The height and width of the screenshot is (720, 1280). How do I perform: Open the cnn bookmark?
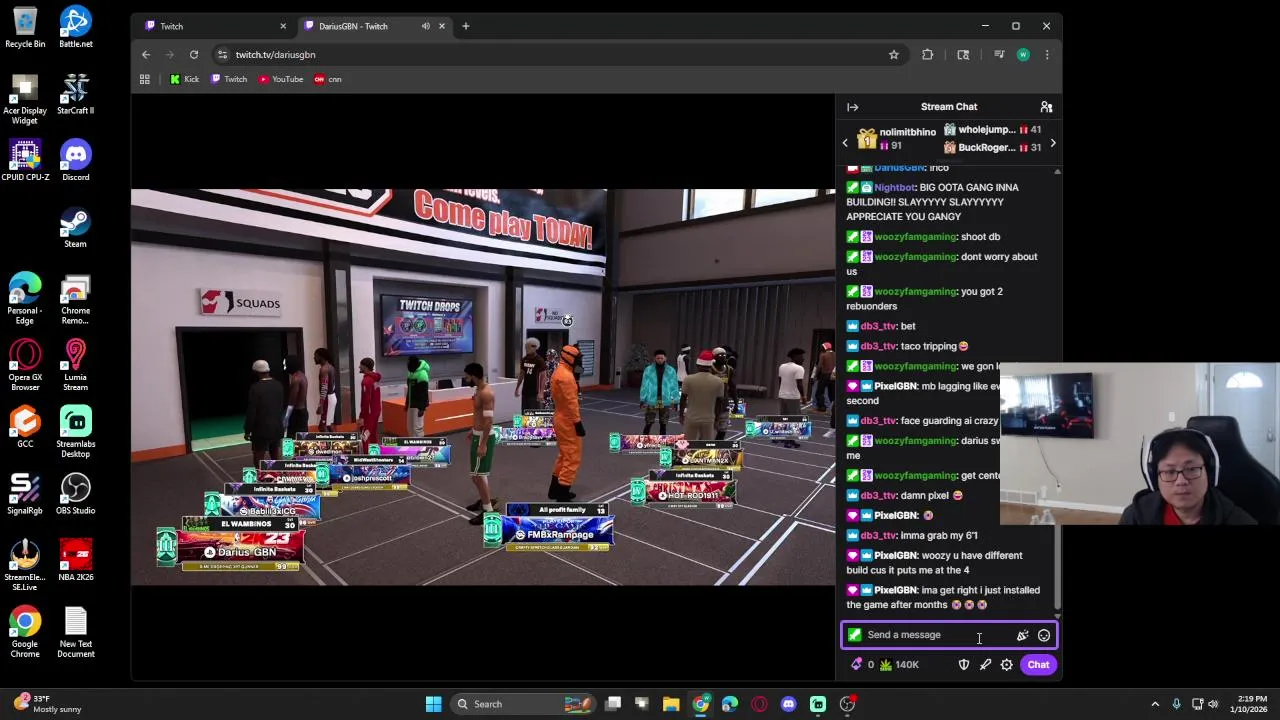point(328,79)
